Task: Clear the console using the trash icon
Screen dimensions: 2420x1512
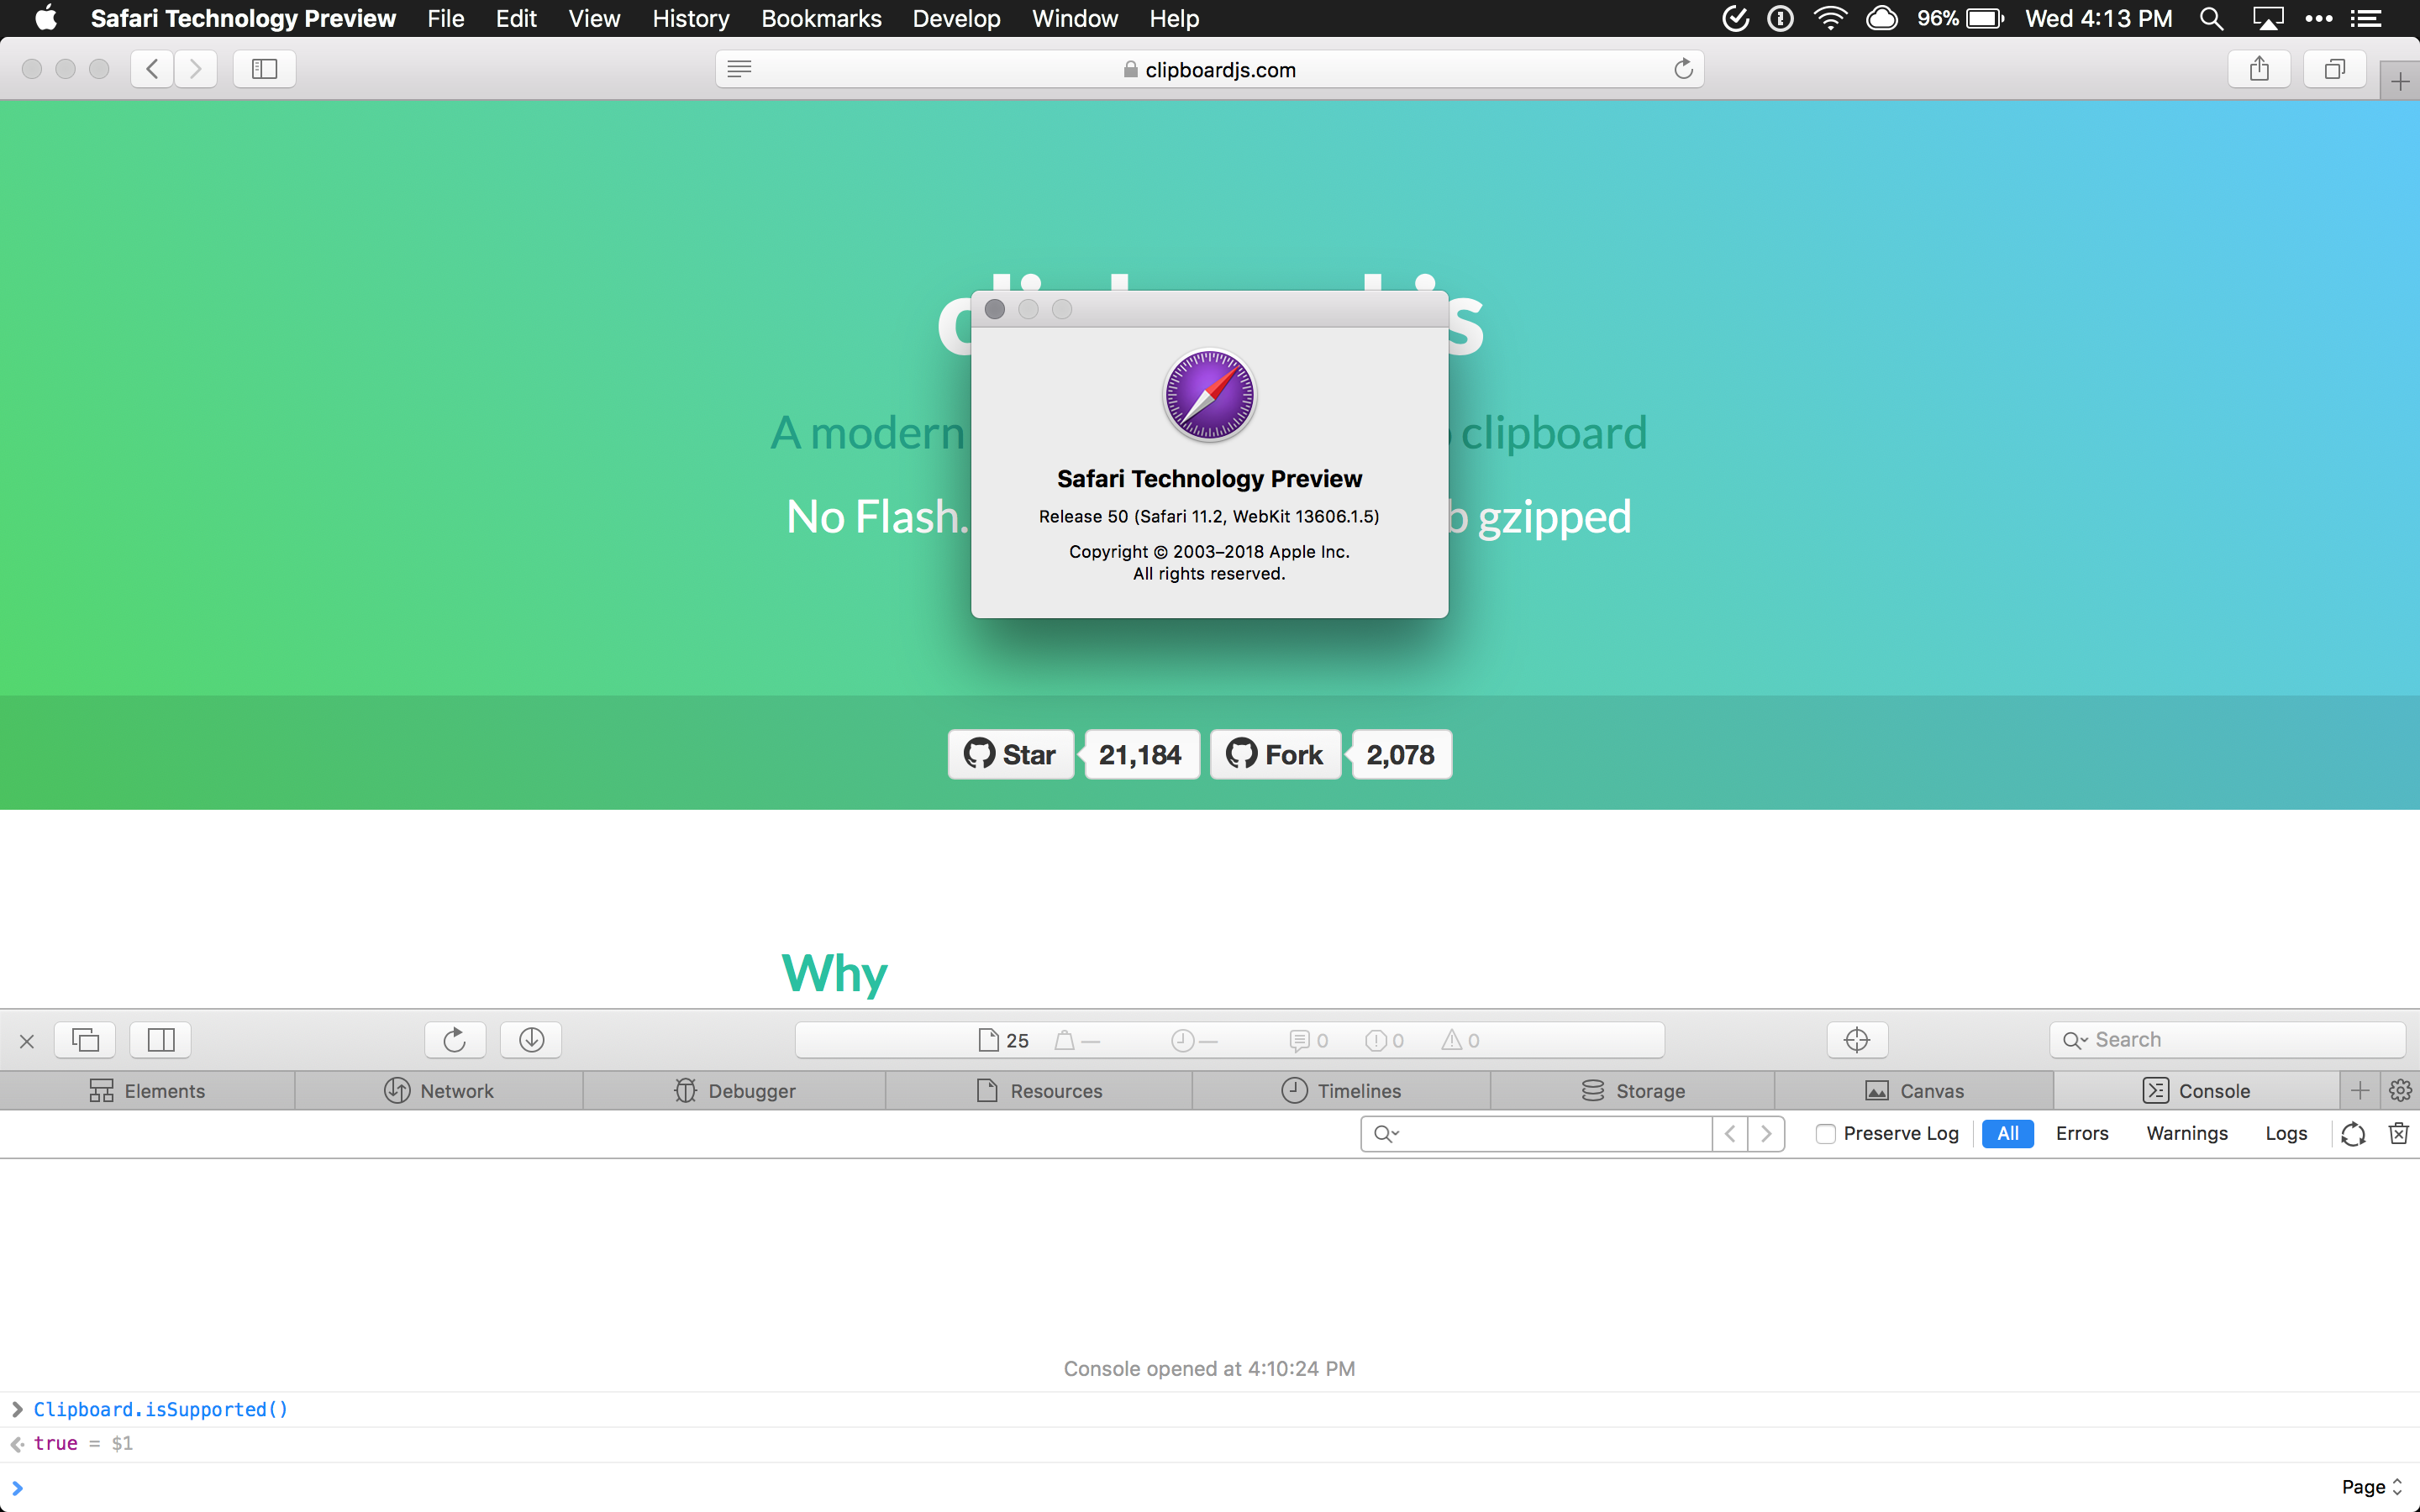Action: pos(2397,1133)
